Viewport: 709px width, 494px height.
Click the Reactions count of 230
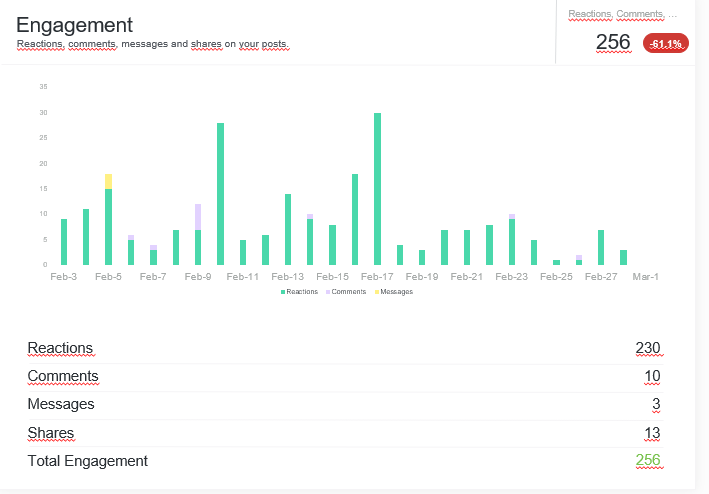(647, 348)
